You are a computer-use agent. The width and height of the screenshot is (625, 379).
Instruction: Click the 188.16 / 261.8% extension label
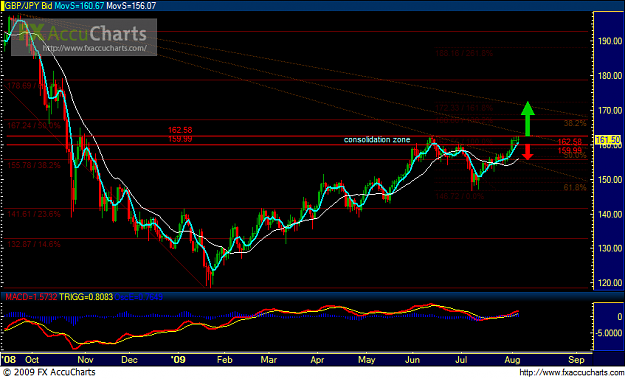tap(464, 53)
